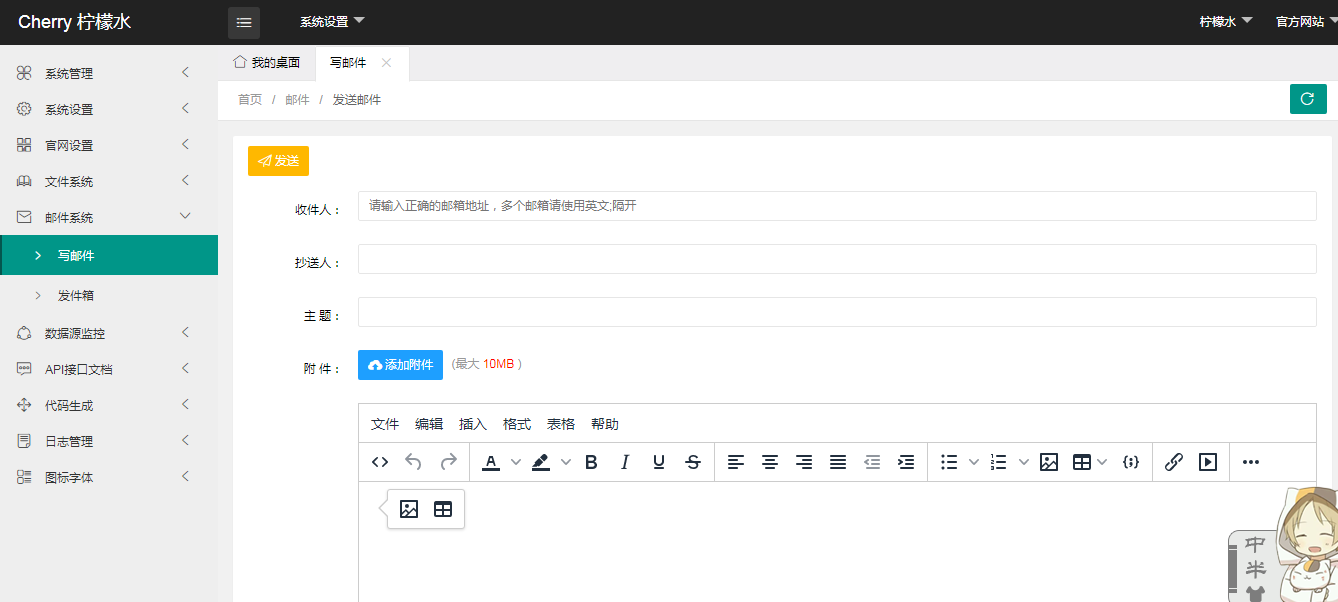Screen dimensions: 1338x602
Task: Open the 官方网站 dropdown
Action: click(1306, 22)
